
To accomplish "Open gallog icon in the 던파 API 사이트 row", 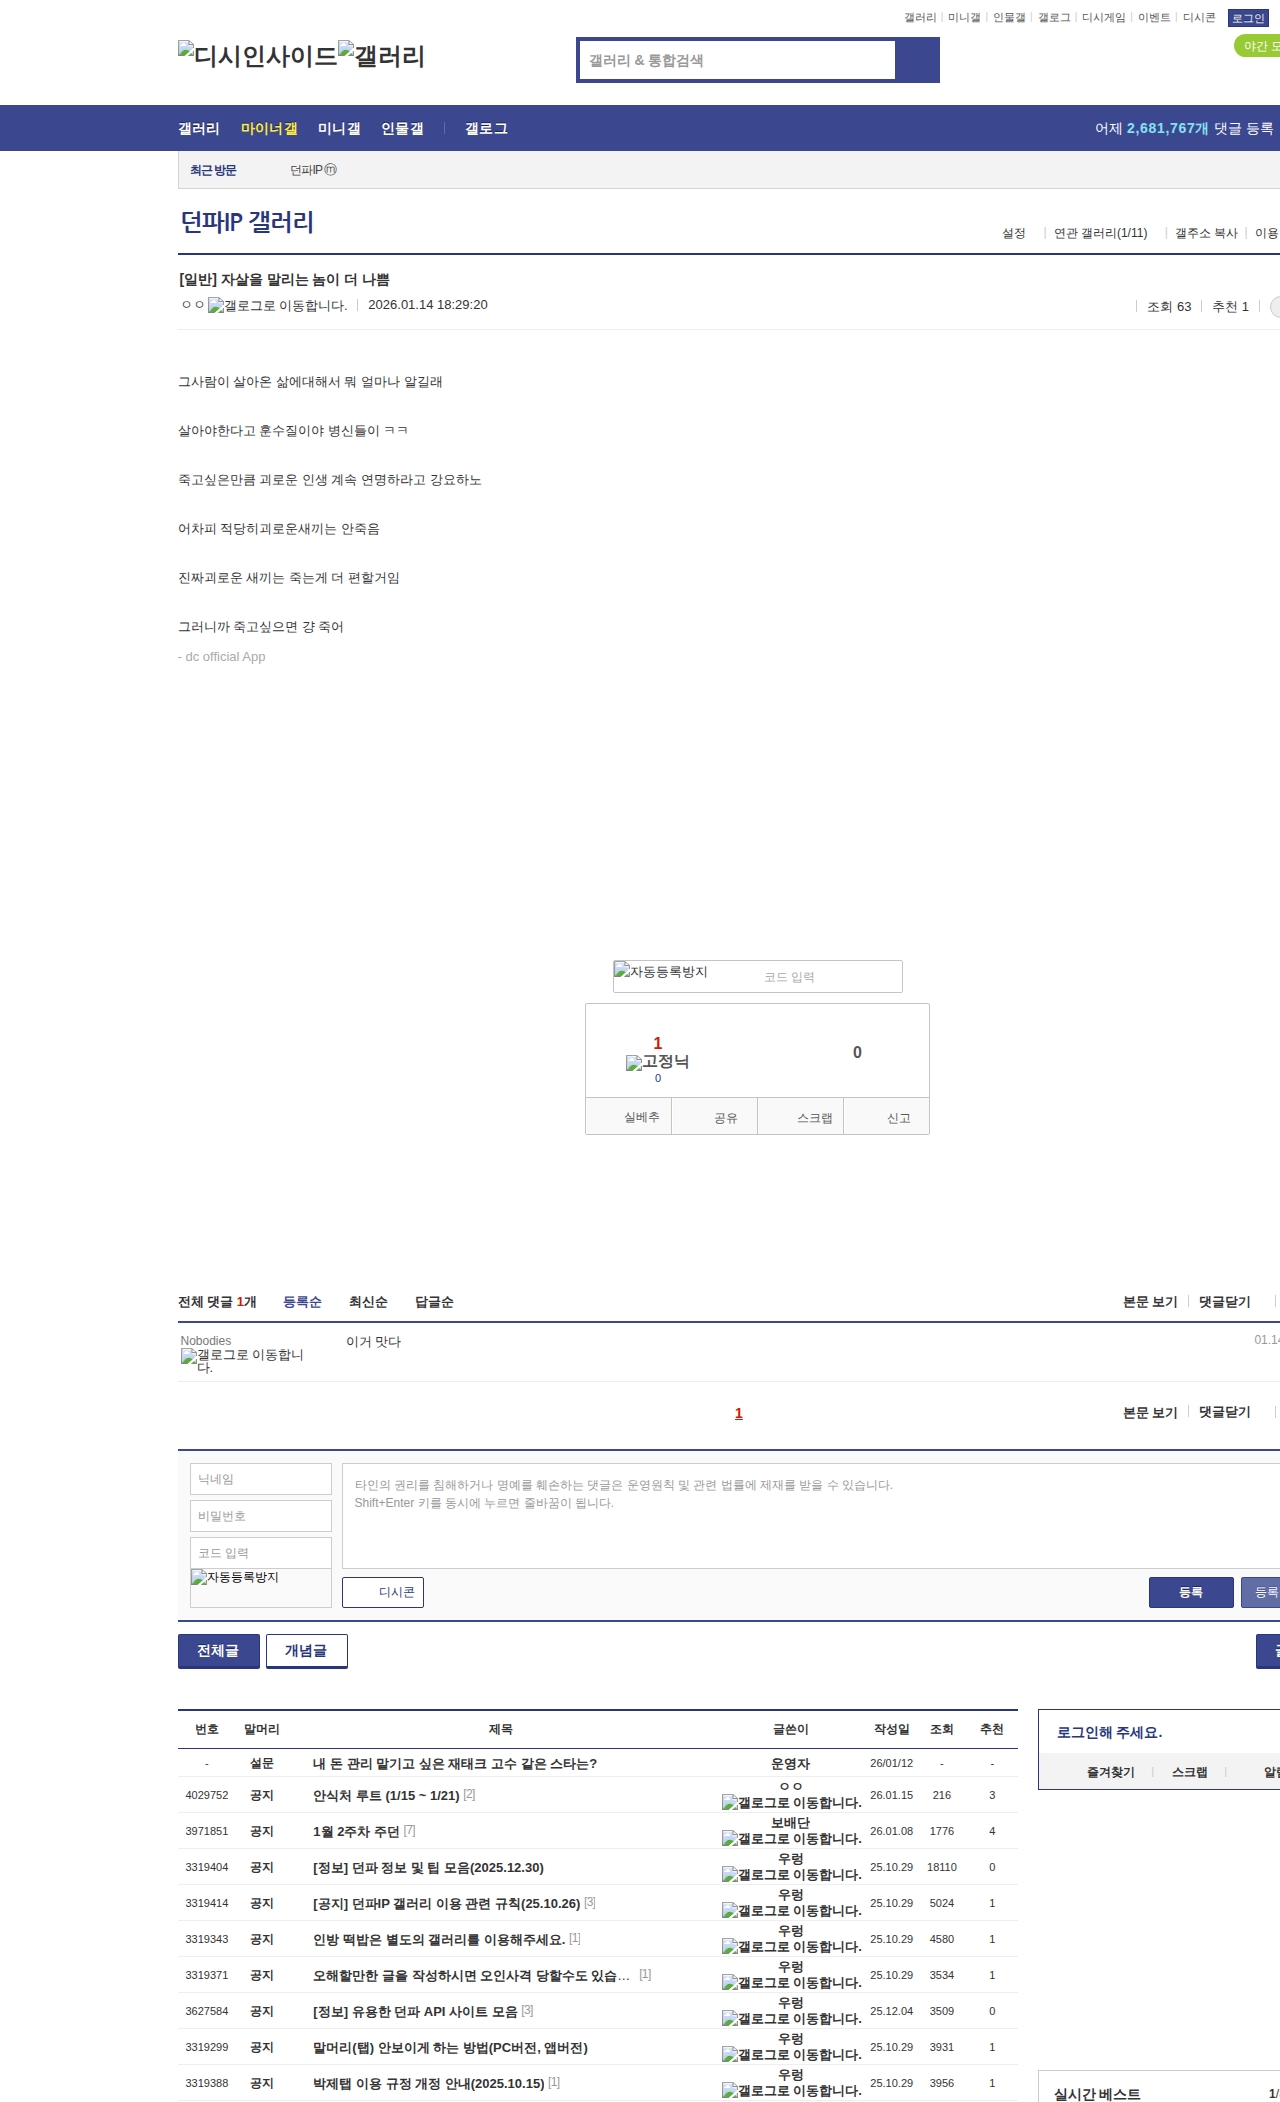I will [792, 2018].
